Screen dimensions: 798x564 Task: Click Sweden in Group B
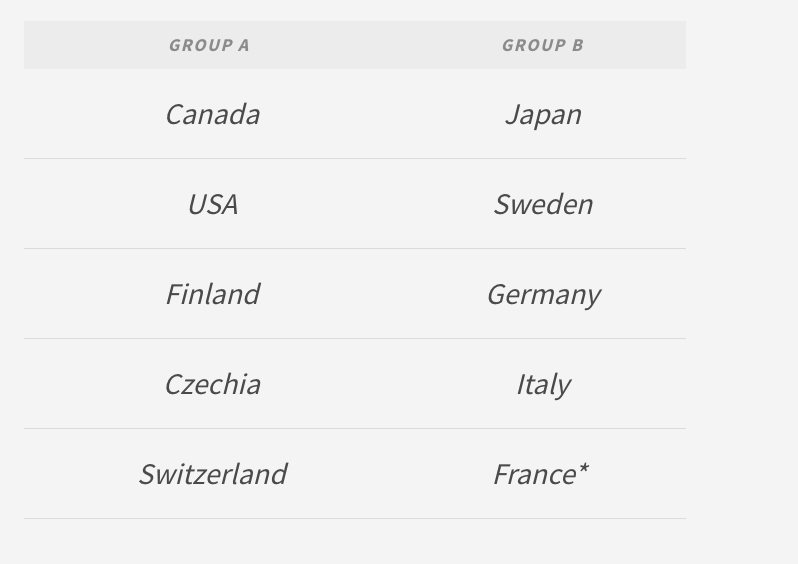543,204
